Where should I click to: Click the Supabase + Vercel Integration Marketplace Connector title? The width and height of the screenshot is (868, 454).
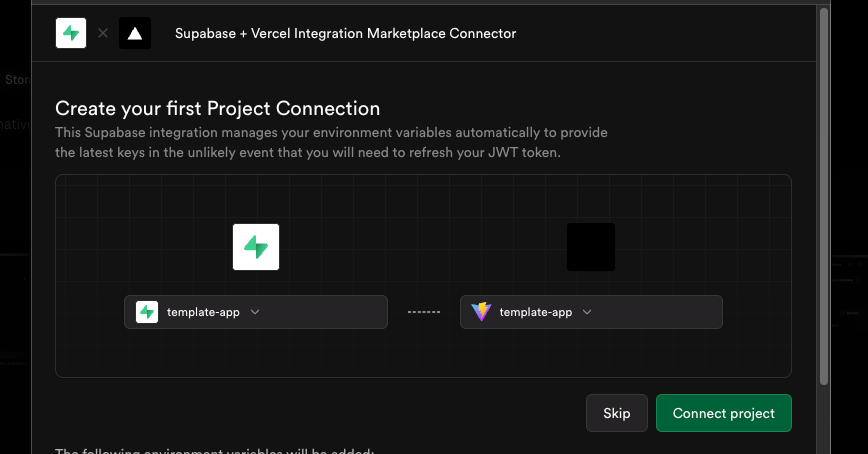coord(345,33)
